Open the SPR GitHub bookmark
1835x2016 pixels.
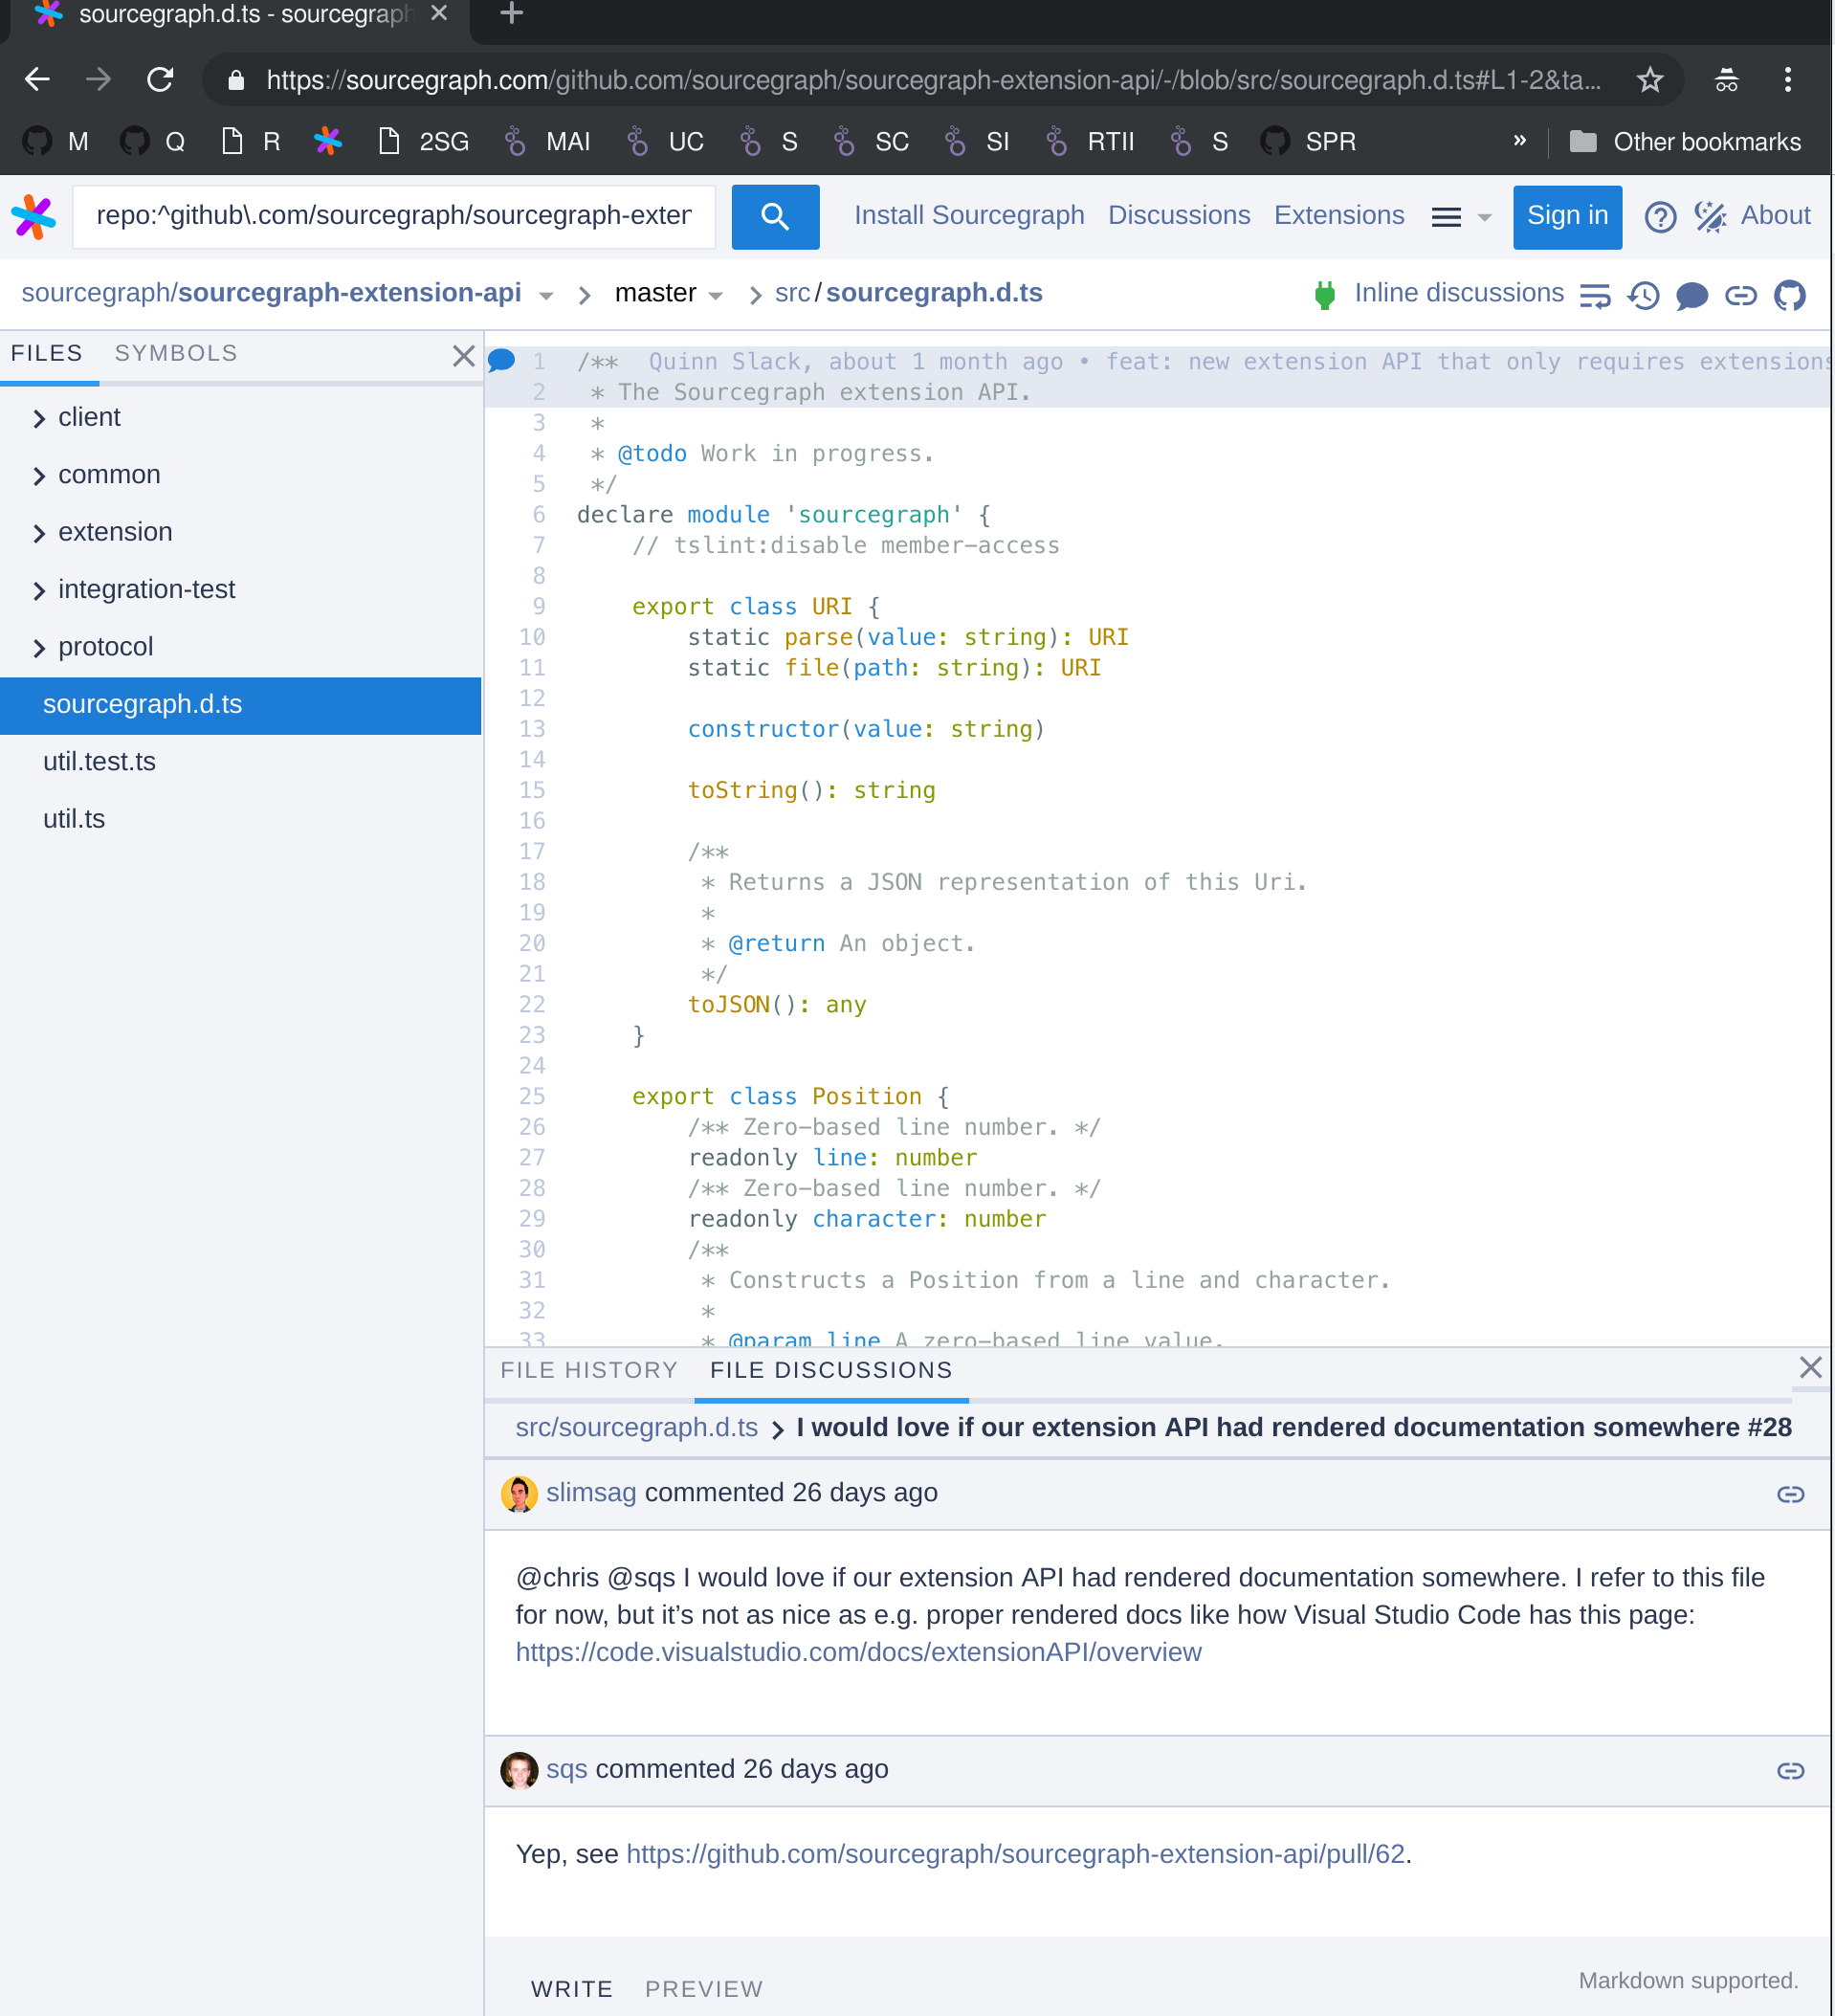click(x=1308, y=142)
